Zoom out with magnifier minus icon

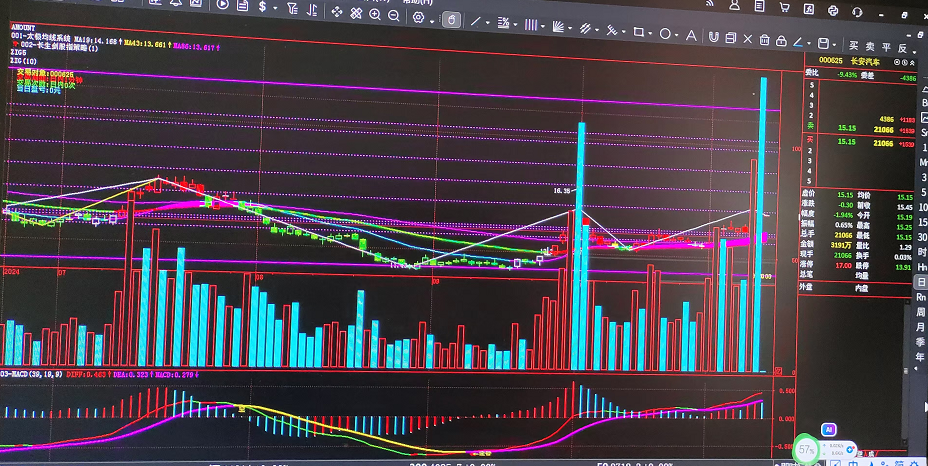(394, 16)
